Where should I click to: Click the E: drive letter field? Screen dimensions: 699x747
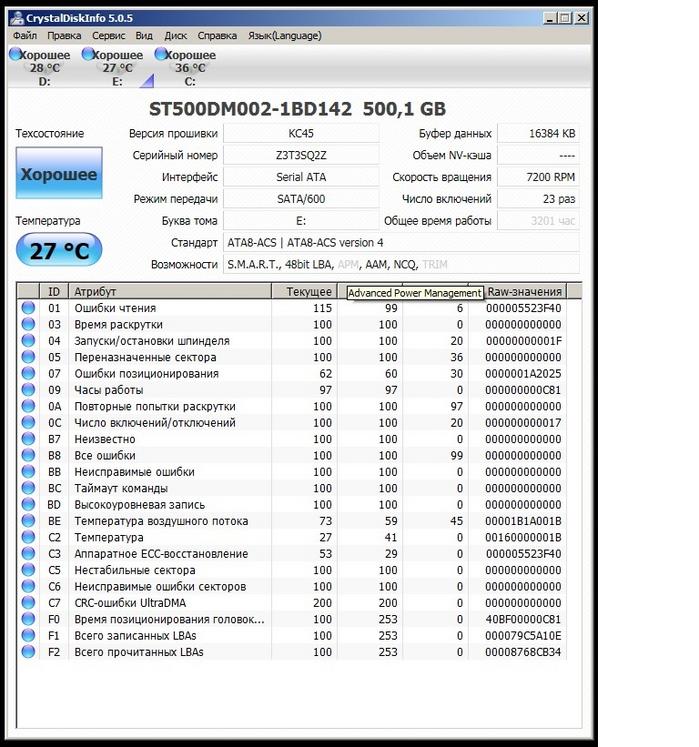tap(301, 221)
